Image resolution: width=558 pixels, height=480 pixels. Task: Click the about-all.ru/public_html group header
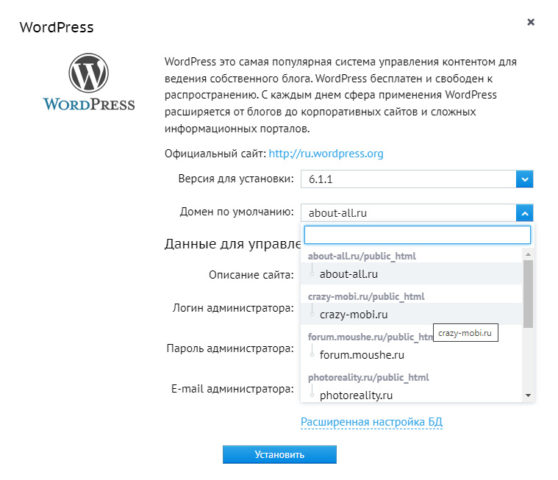[x=362, y=256]
